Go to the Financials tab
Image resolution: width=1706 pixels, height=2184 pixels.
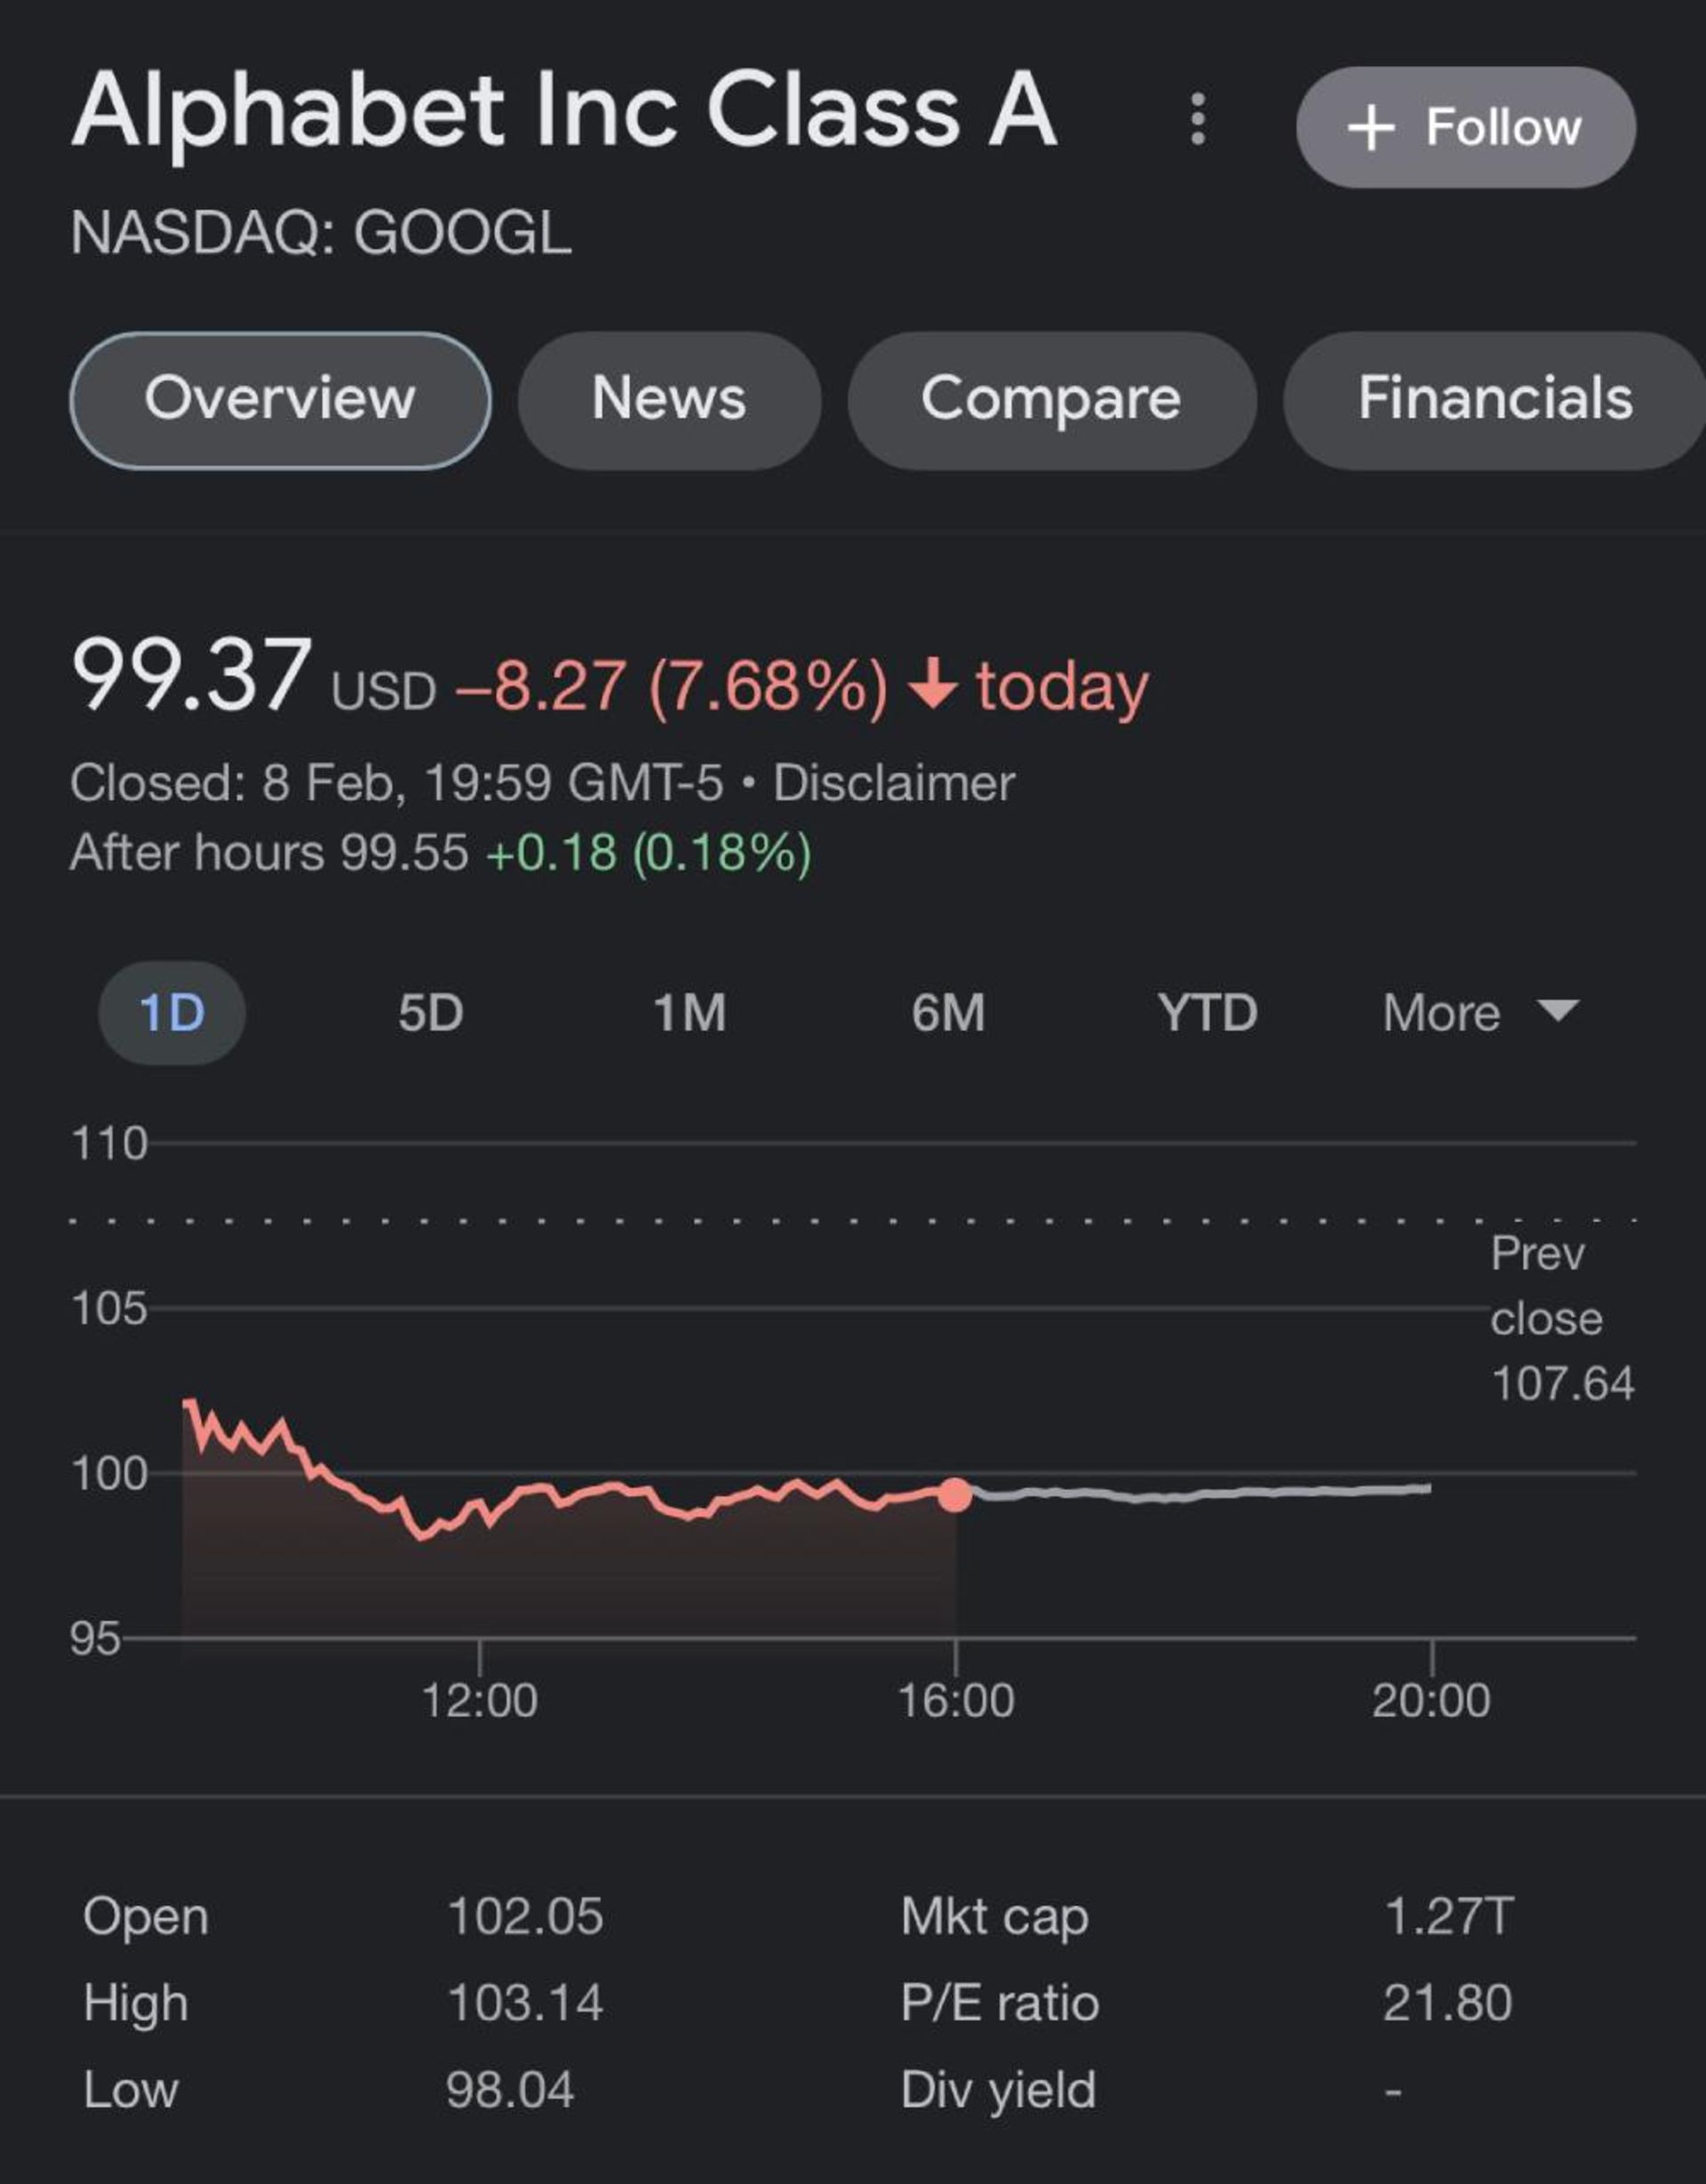click(1494, 399)
